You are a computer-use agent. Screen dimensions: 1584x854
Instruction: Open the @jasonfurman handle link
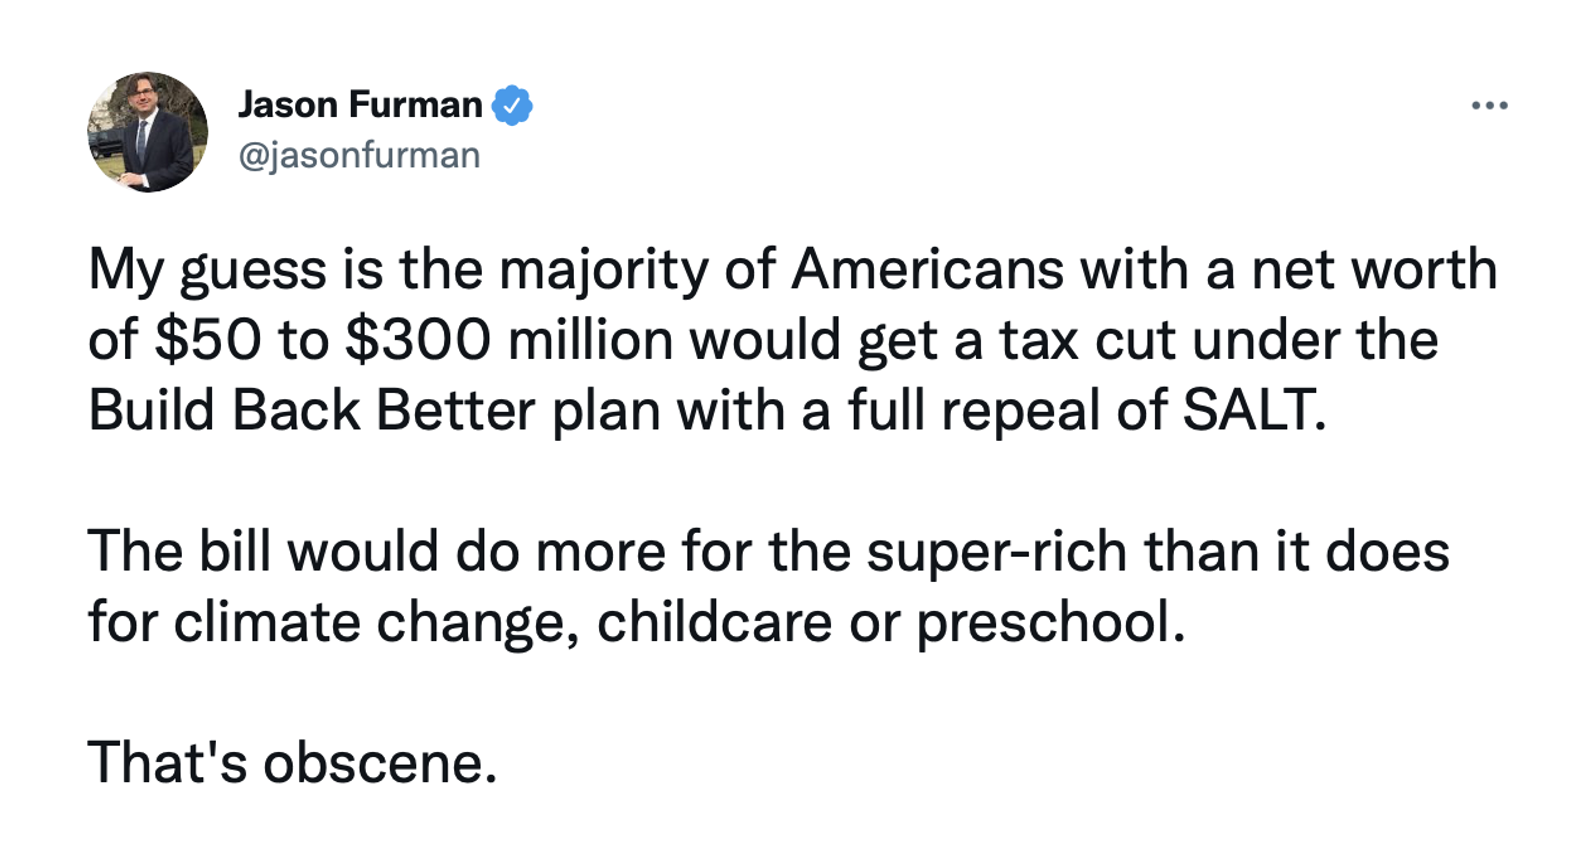359,155
